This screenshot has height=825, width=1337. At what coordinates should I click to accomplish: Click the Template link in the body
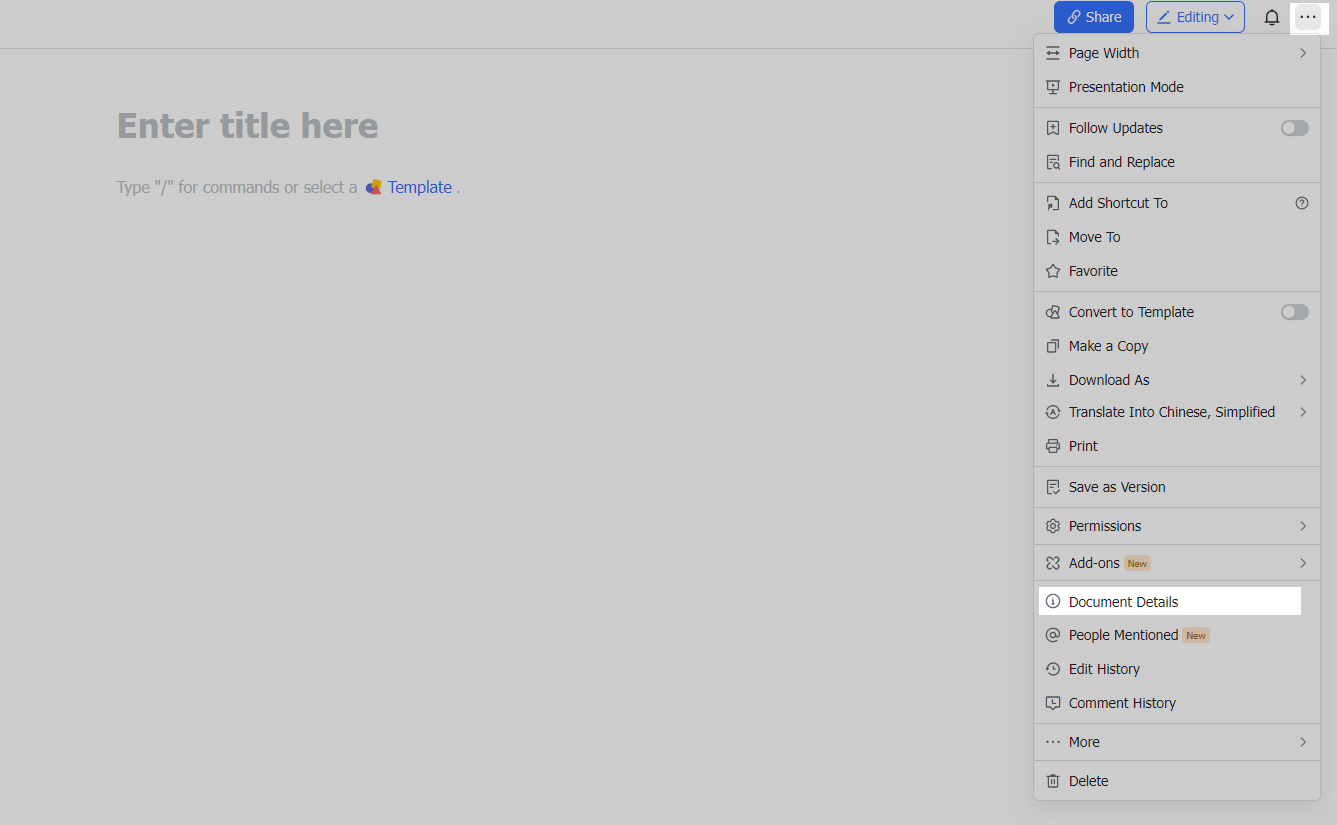pyautogui.click(x=419, y=187)
